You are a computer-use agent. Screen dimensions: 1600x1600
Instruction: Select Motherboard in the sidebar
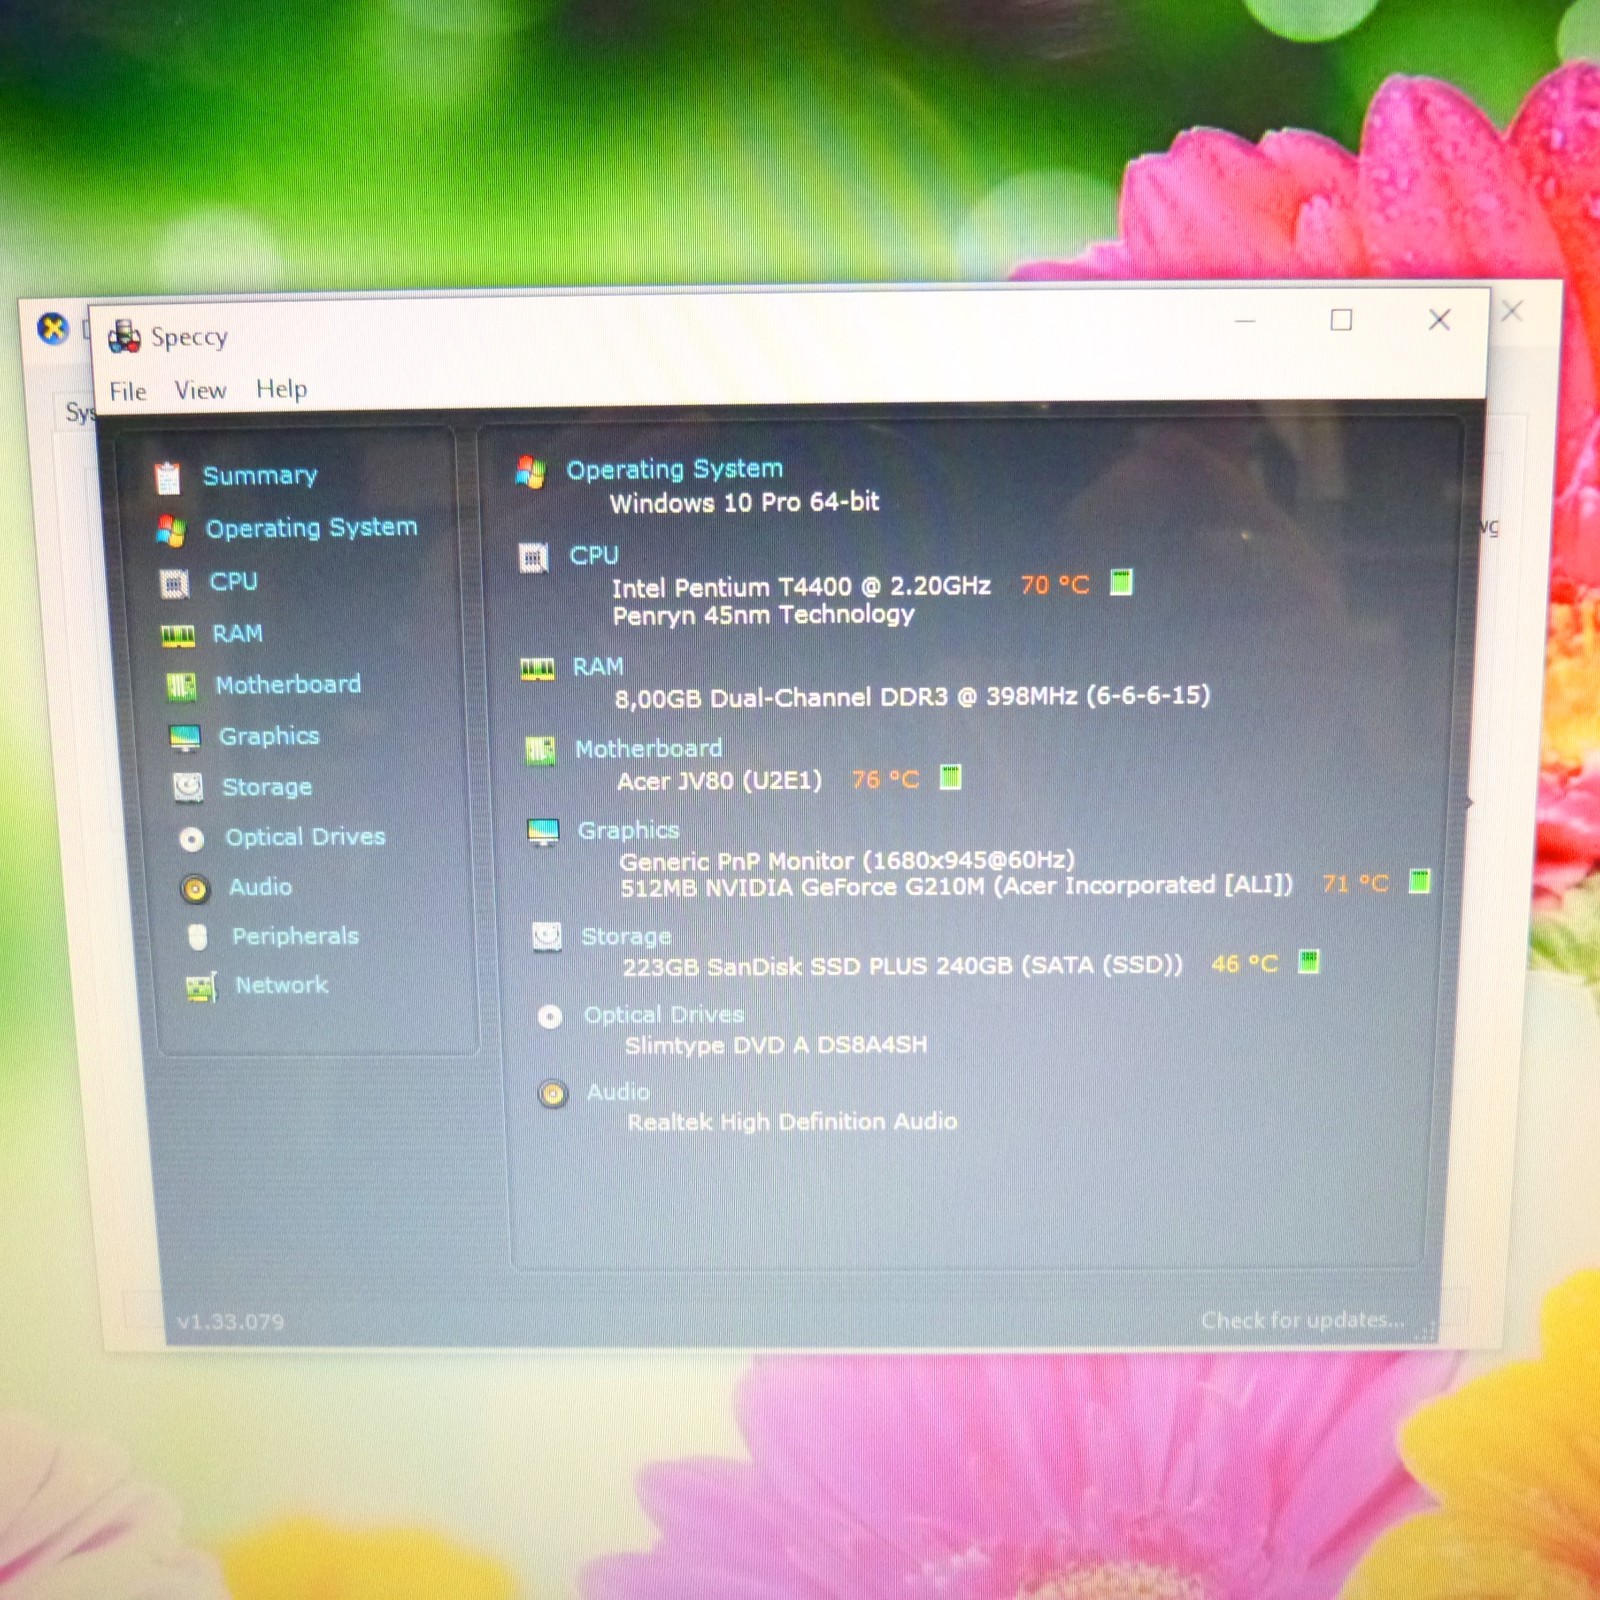pos(288,684)
